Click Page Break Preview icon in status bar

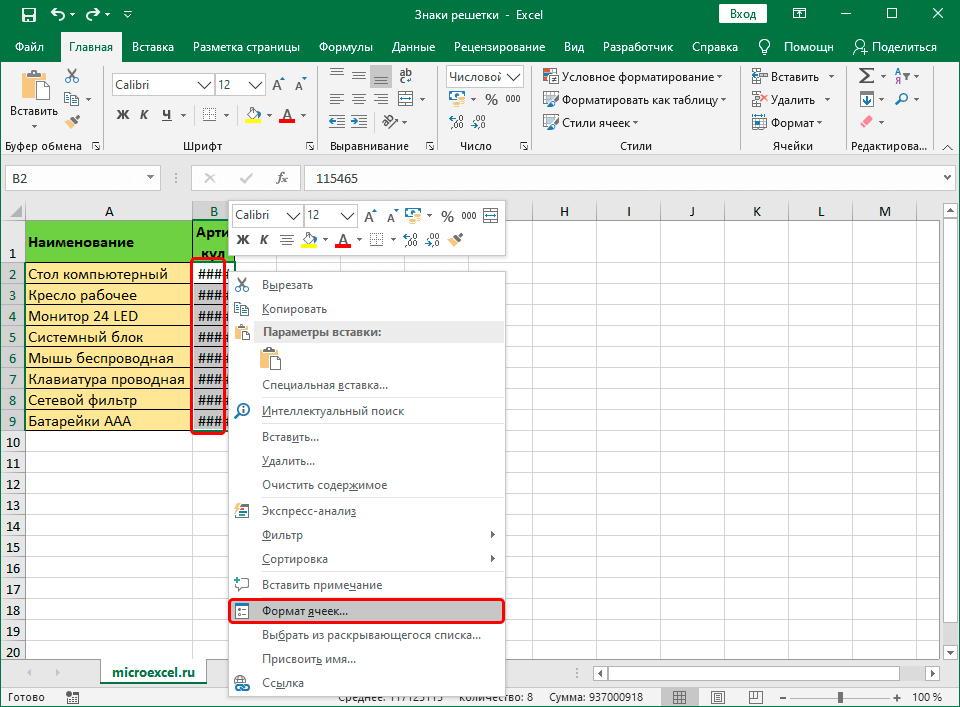[x=756, y=697]
